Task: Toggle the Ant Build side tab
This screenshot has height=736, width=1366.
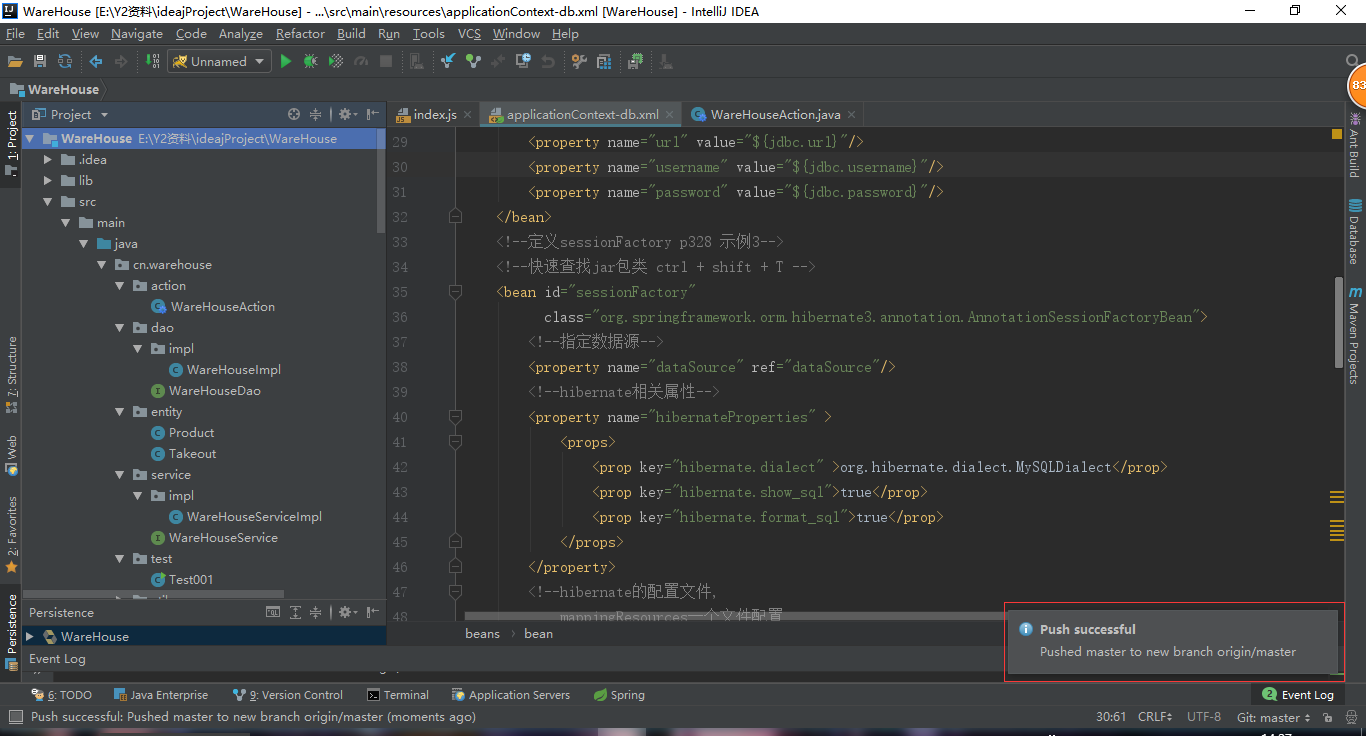Action: (x=1354, y=145)
